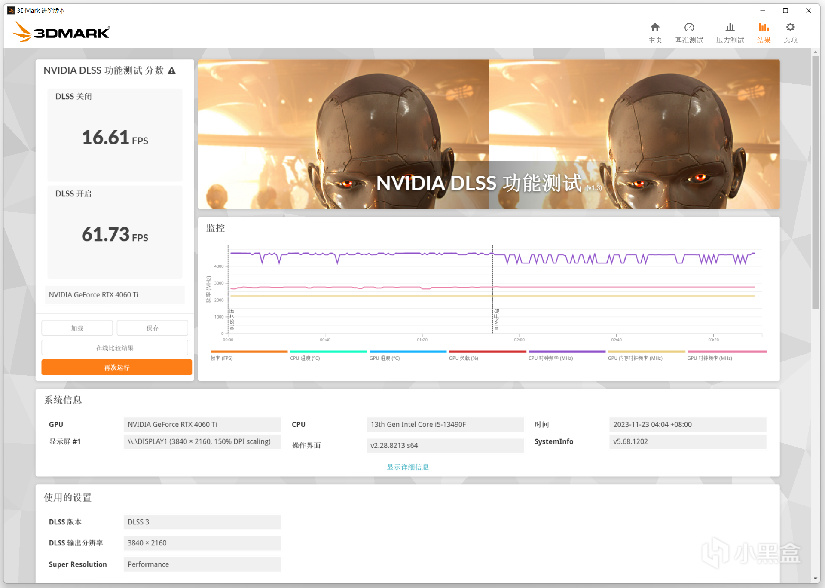Open the Options gear tab
Viewport: 825px width, 588px height.
click(790, 32)
